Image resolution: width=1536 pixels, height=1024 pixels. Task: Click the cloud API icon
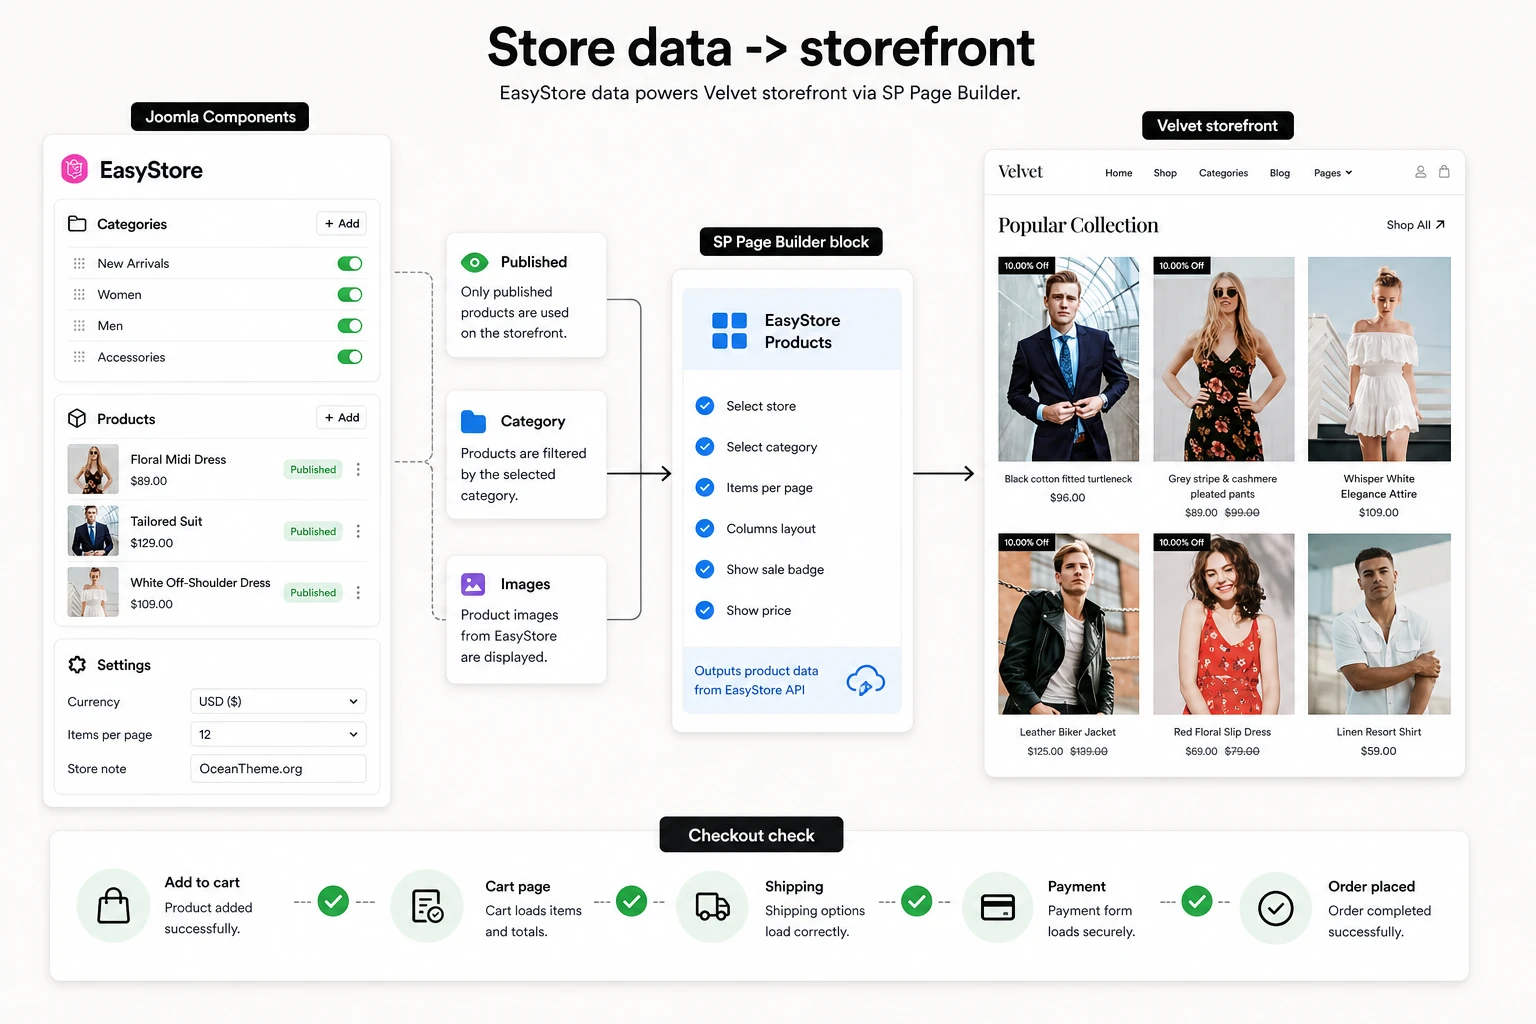tap(865, 681)
